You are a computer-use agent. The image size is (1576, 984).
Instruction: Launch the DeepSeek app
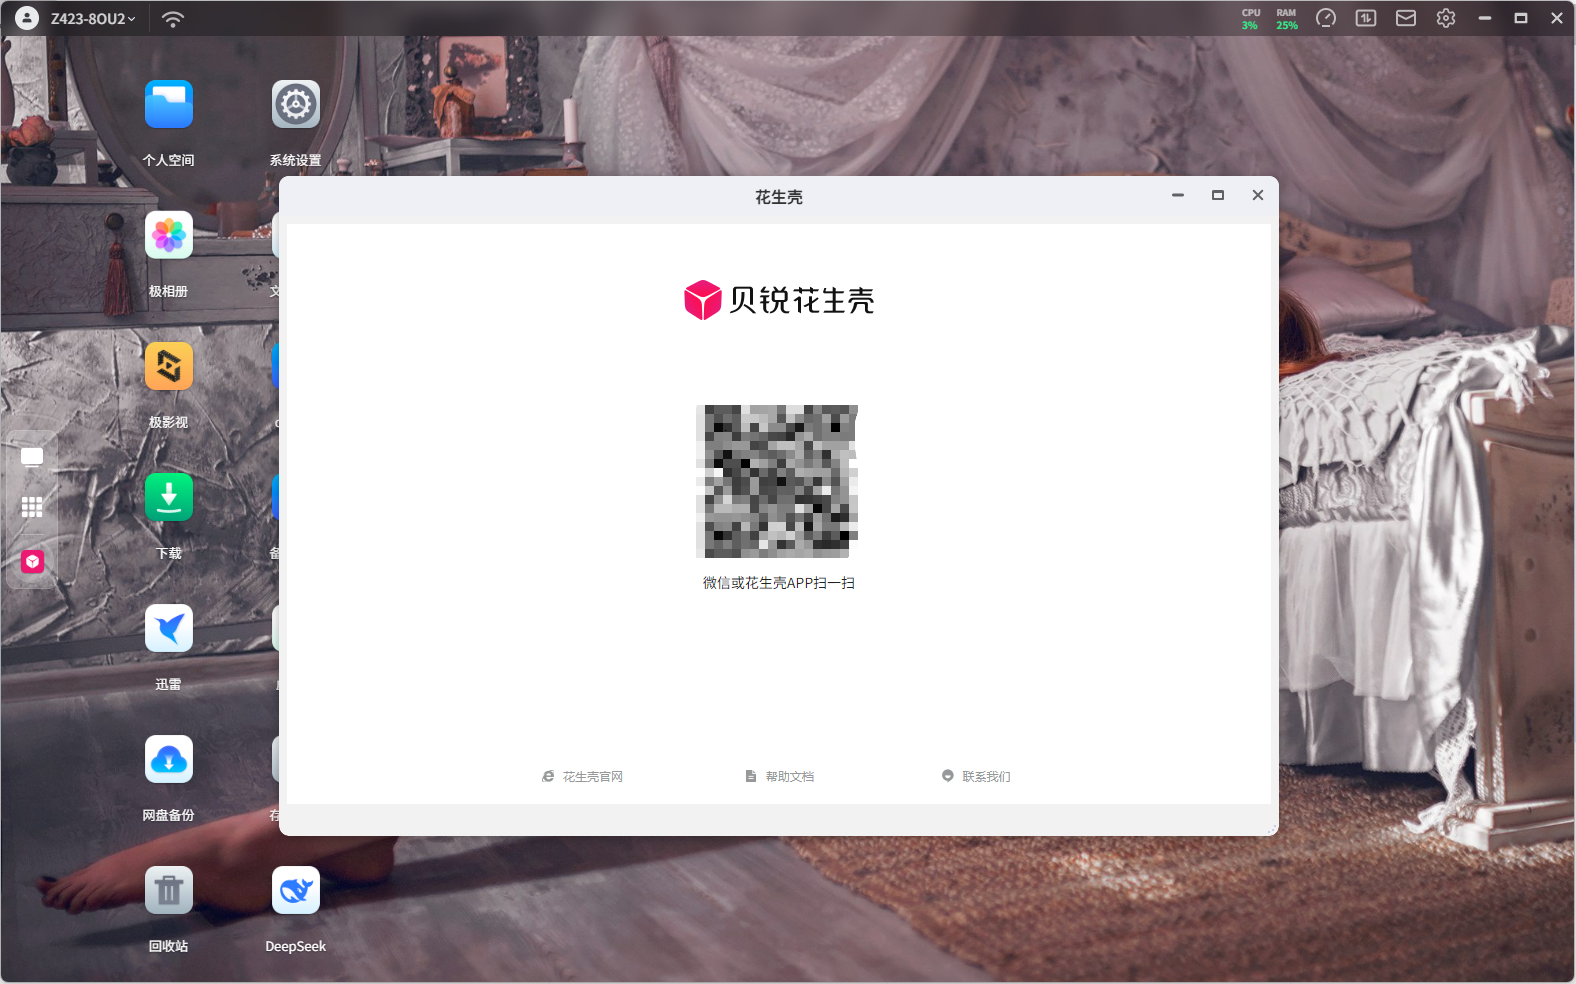[295, 891]
